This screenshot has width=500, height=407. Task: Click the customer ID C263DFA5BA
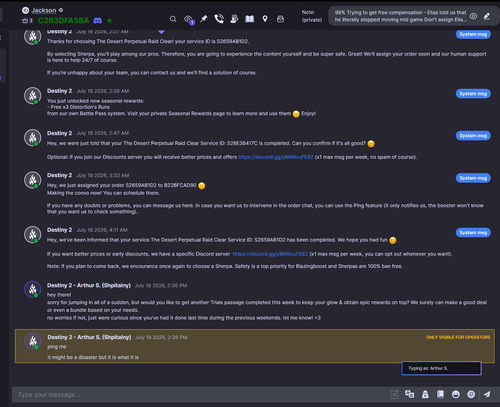(x=63, y=21)
